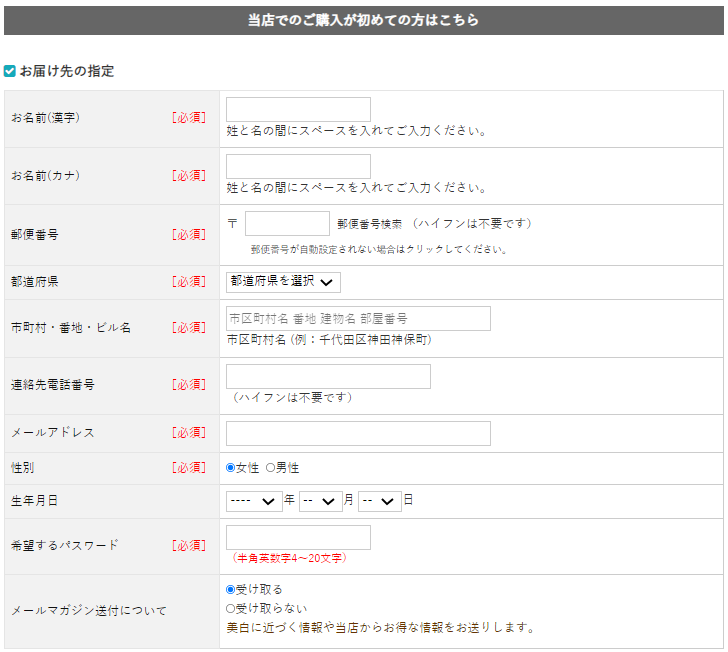Toggle the お届け先の指定 checkbox

(x=10, y=72)
